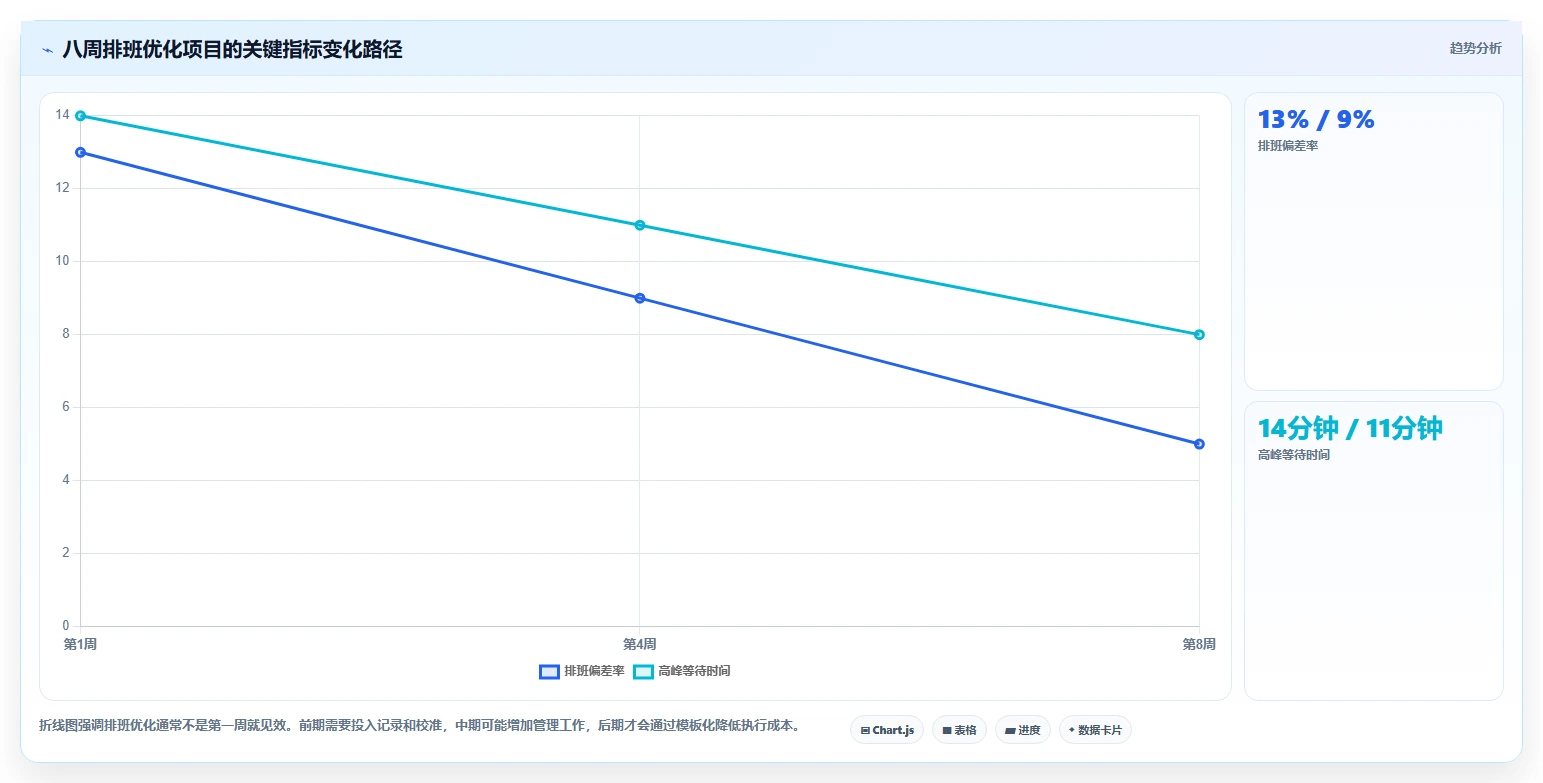Open the 趋势分析 label in the header
The height and width of the screenshot is (783, 1543).
1475,48
